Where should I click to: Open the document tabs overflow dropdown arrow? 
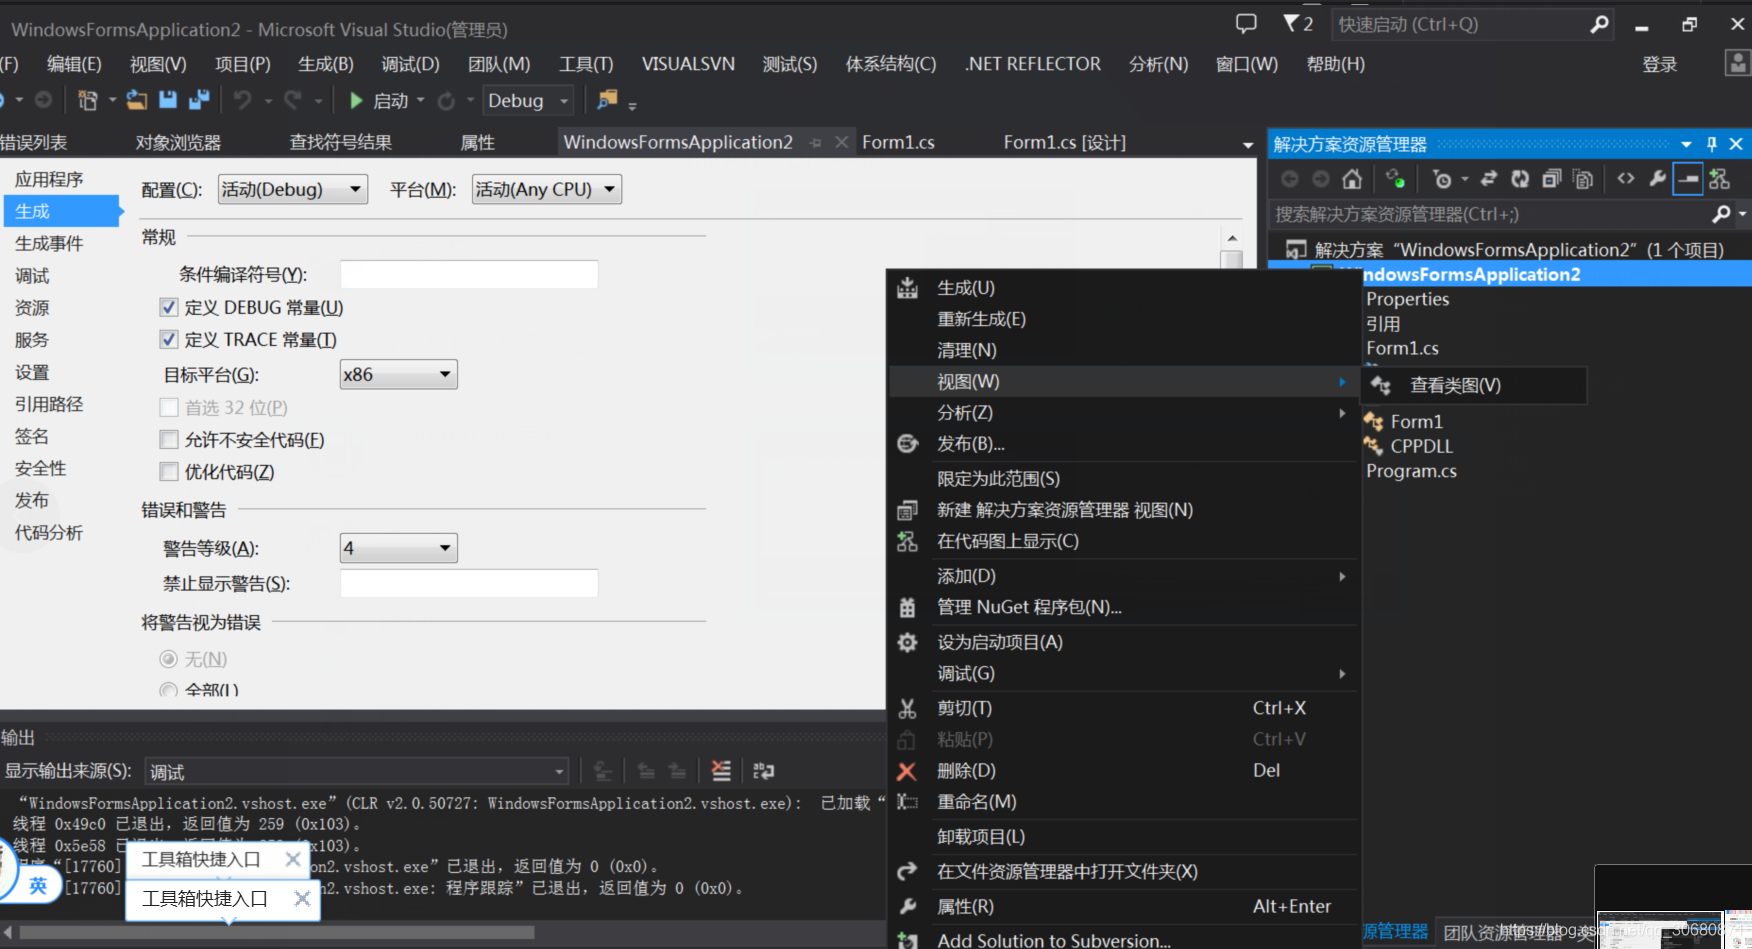tap(1248, 145)
